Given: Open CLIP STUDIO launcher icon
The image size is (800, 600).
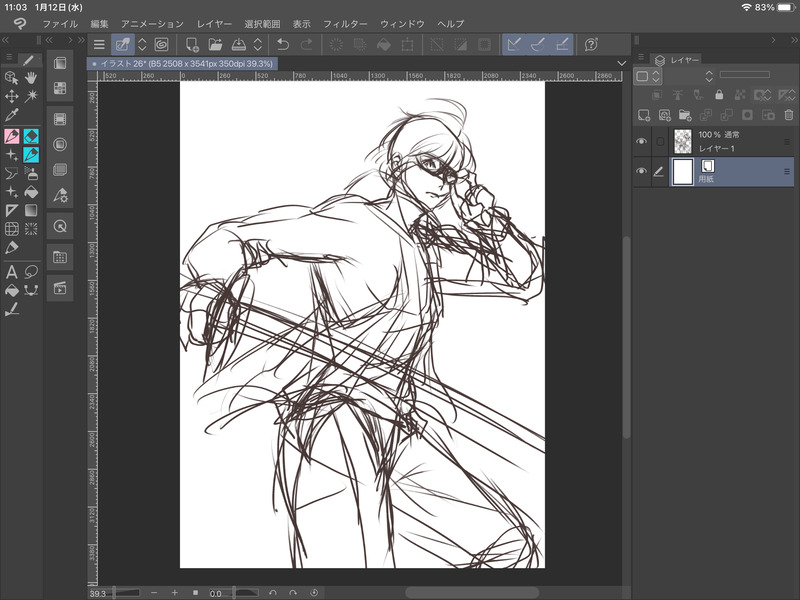Looking at the screenshot, I should tap(161, 44).
